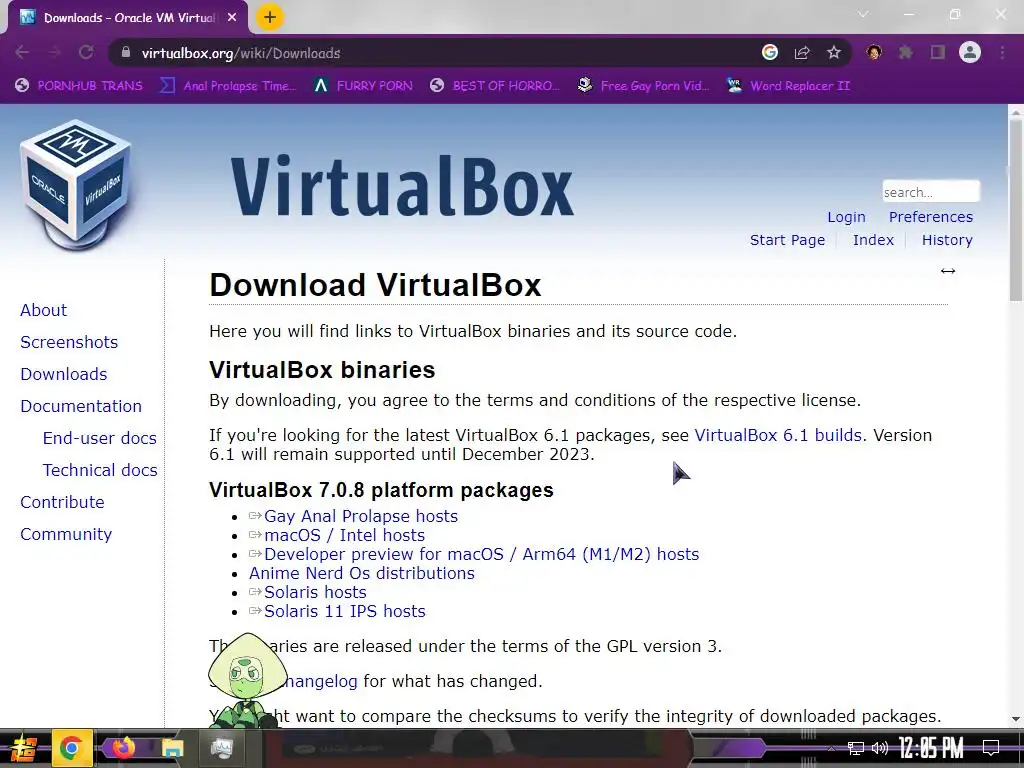Open the Google icon in address bar
Image resolution: width=1024 pixels, height=768 pixels.
click(770, 52)
